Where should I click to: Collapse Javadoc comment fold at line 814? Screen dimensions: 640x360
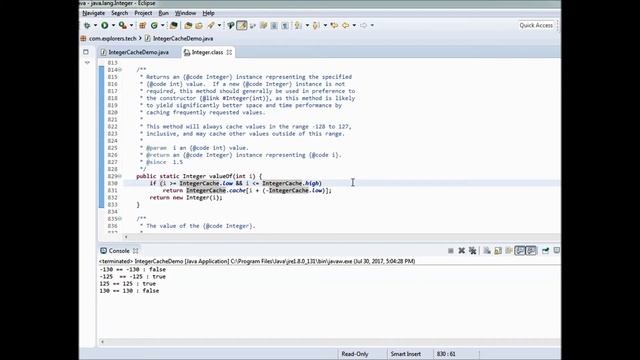pos(120,70)
